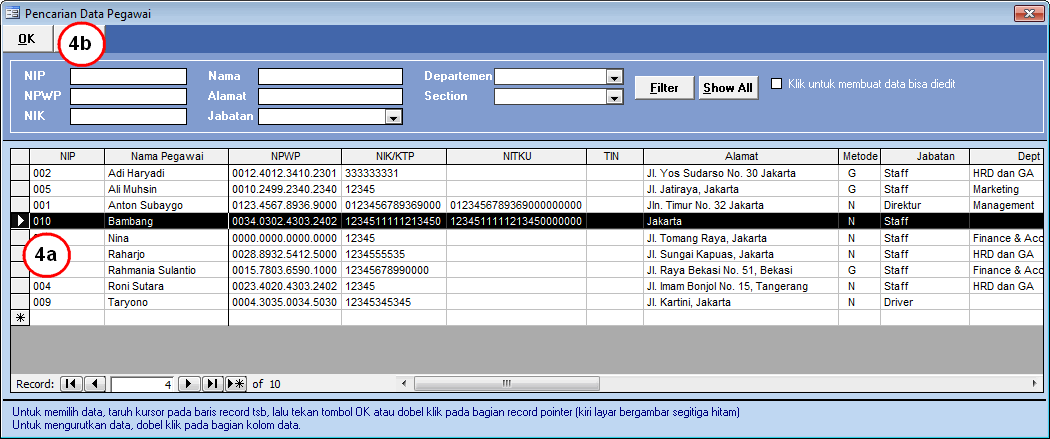Image resolution: width=1050 pixels, height=439 pixels.
Task: Click the OK button
Action: pos(27,39)
